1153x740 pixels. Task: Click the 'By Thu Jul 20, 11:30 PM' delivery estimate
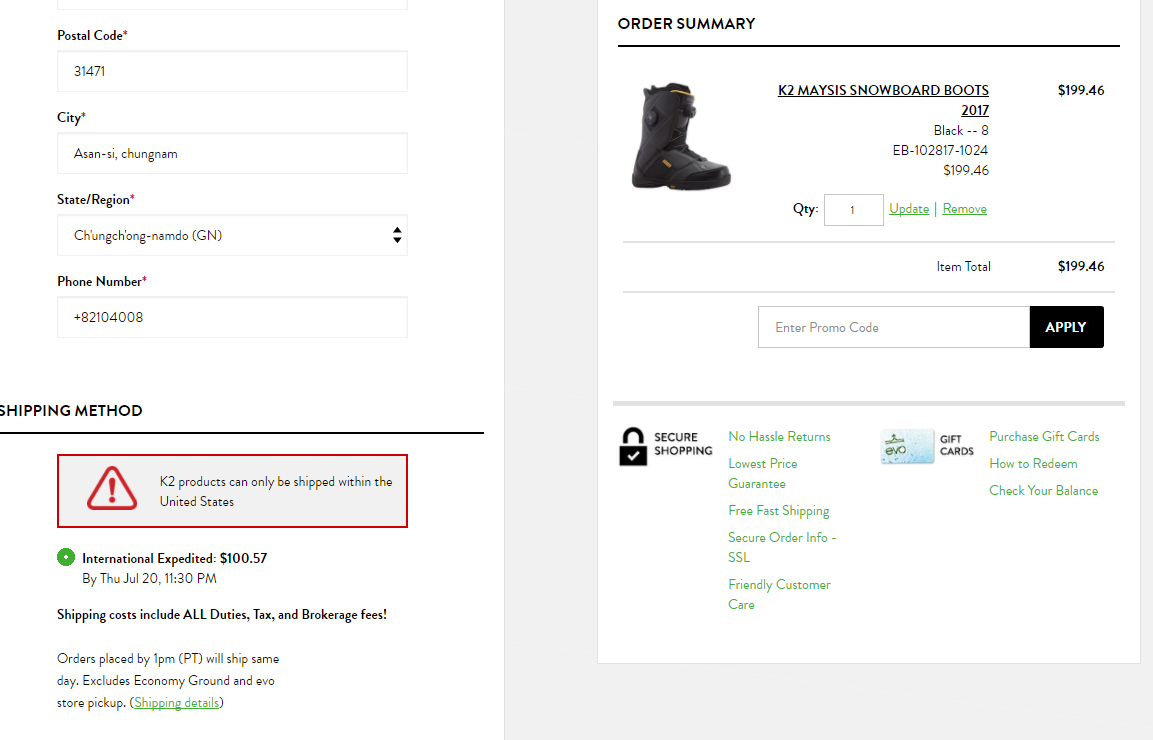149,579
